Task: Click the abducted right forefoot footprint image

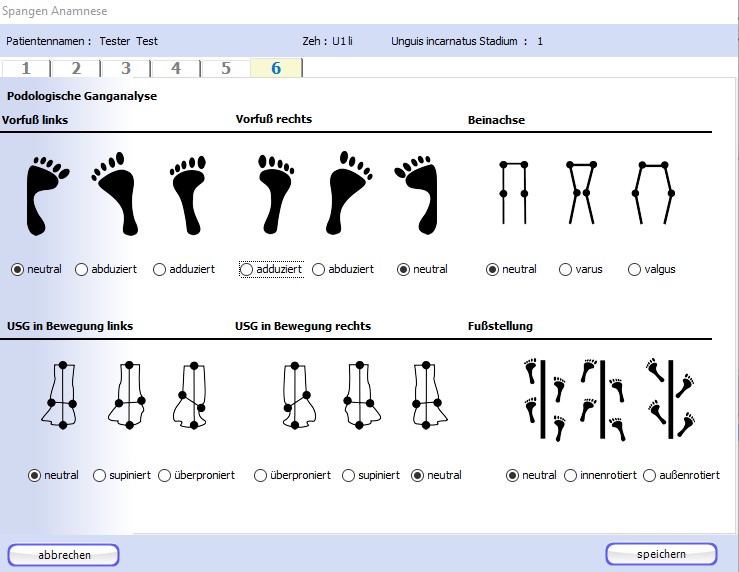Action: 349,193
